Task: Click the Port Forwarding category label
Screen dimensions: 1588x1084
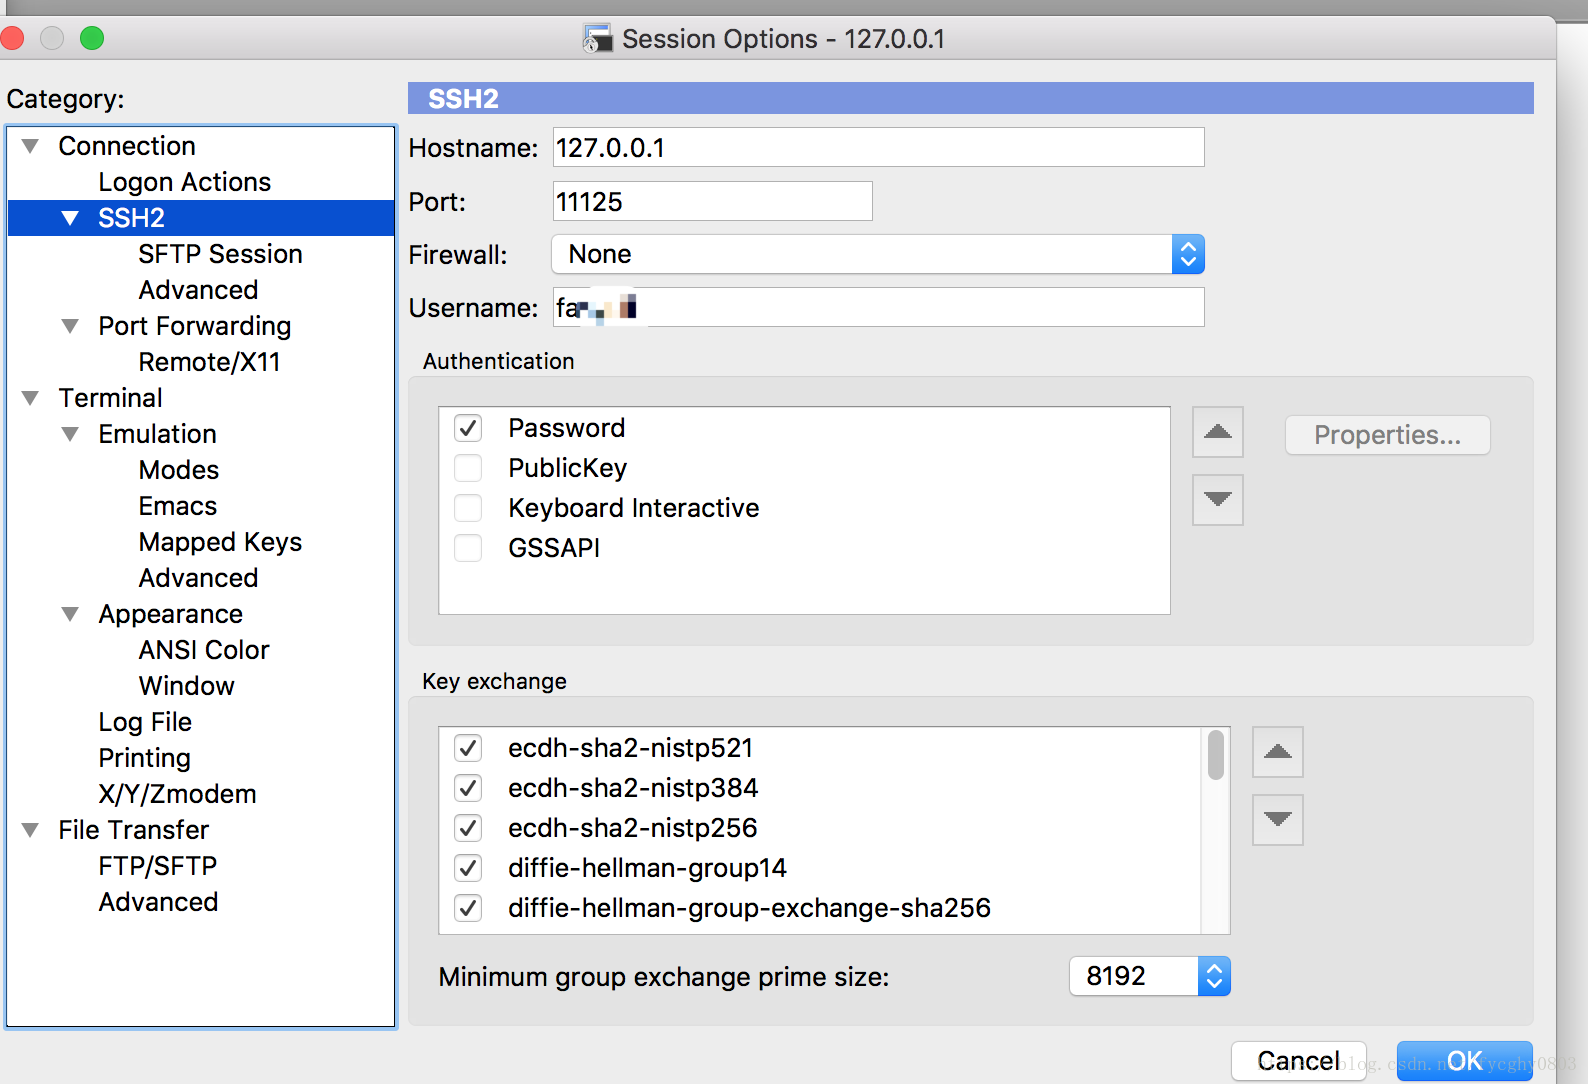Action: coord(195,326)
